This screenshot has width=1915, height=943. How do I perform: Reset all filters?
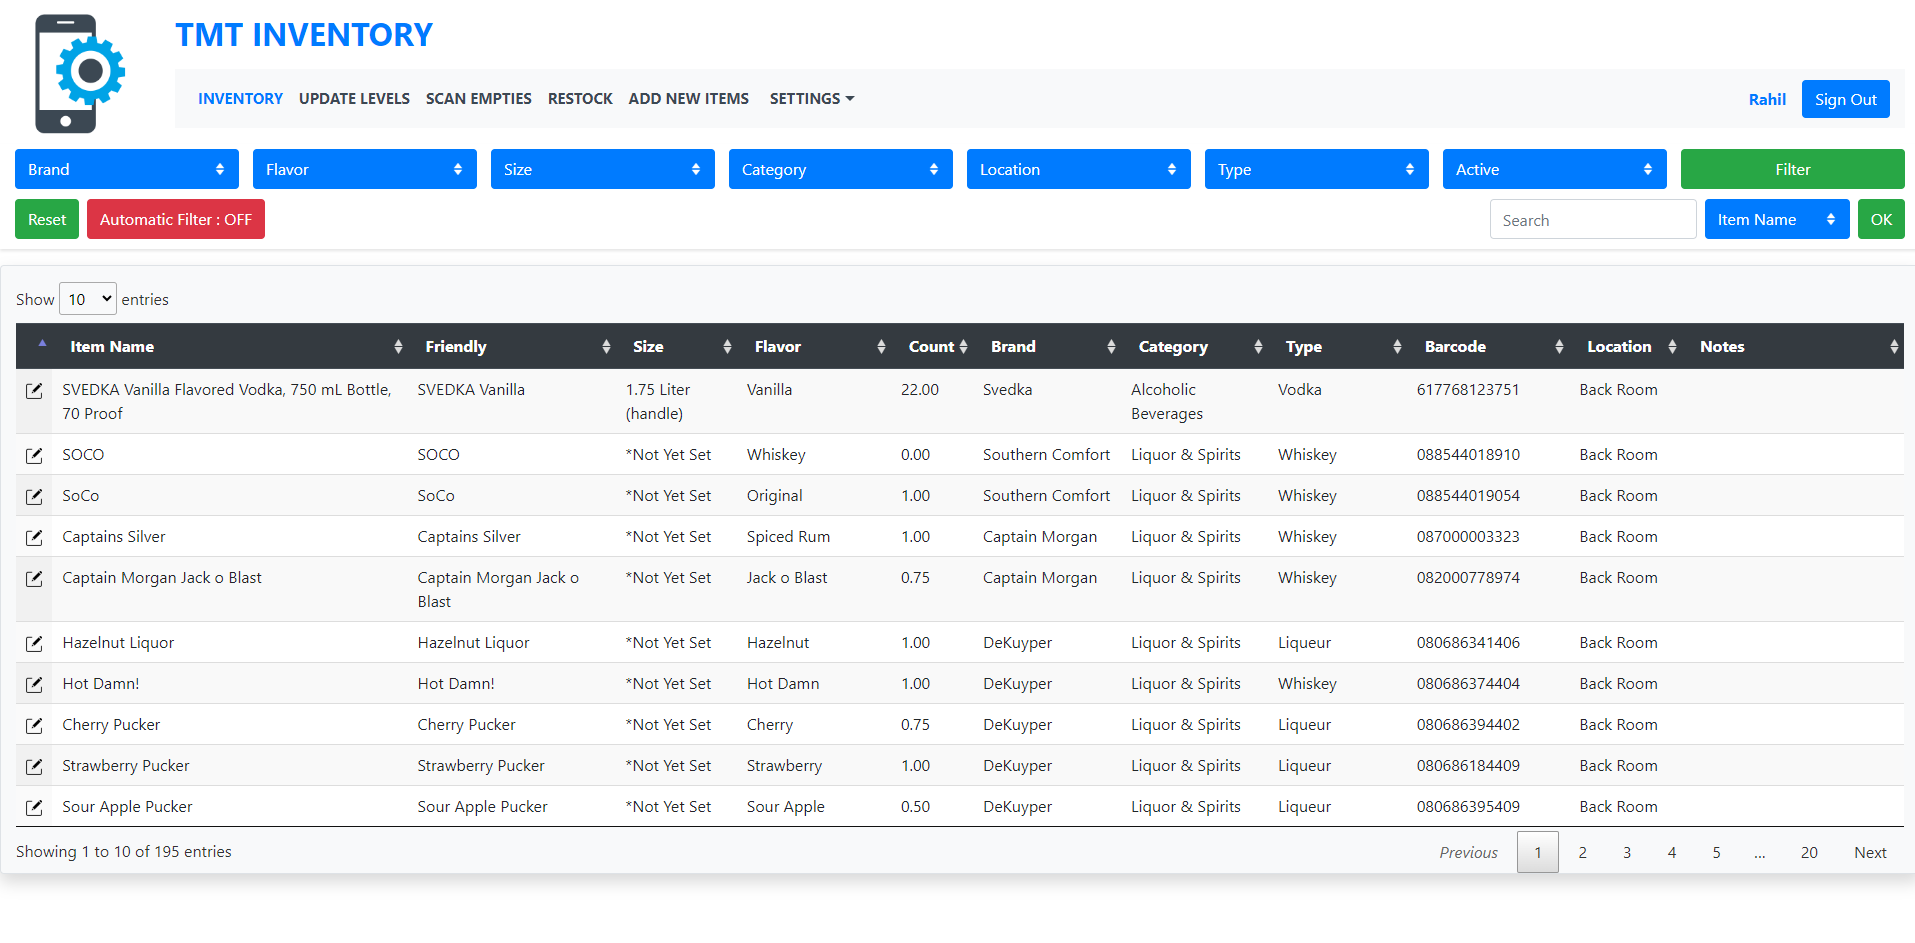47,219
